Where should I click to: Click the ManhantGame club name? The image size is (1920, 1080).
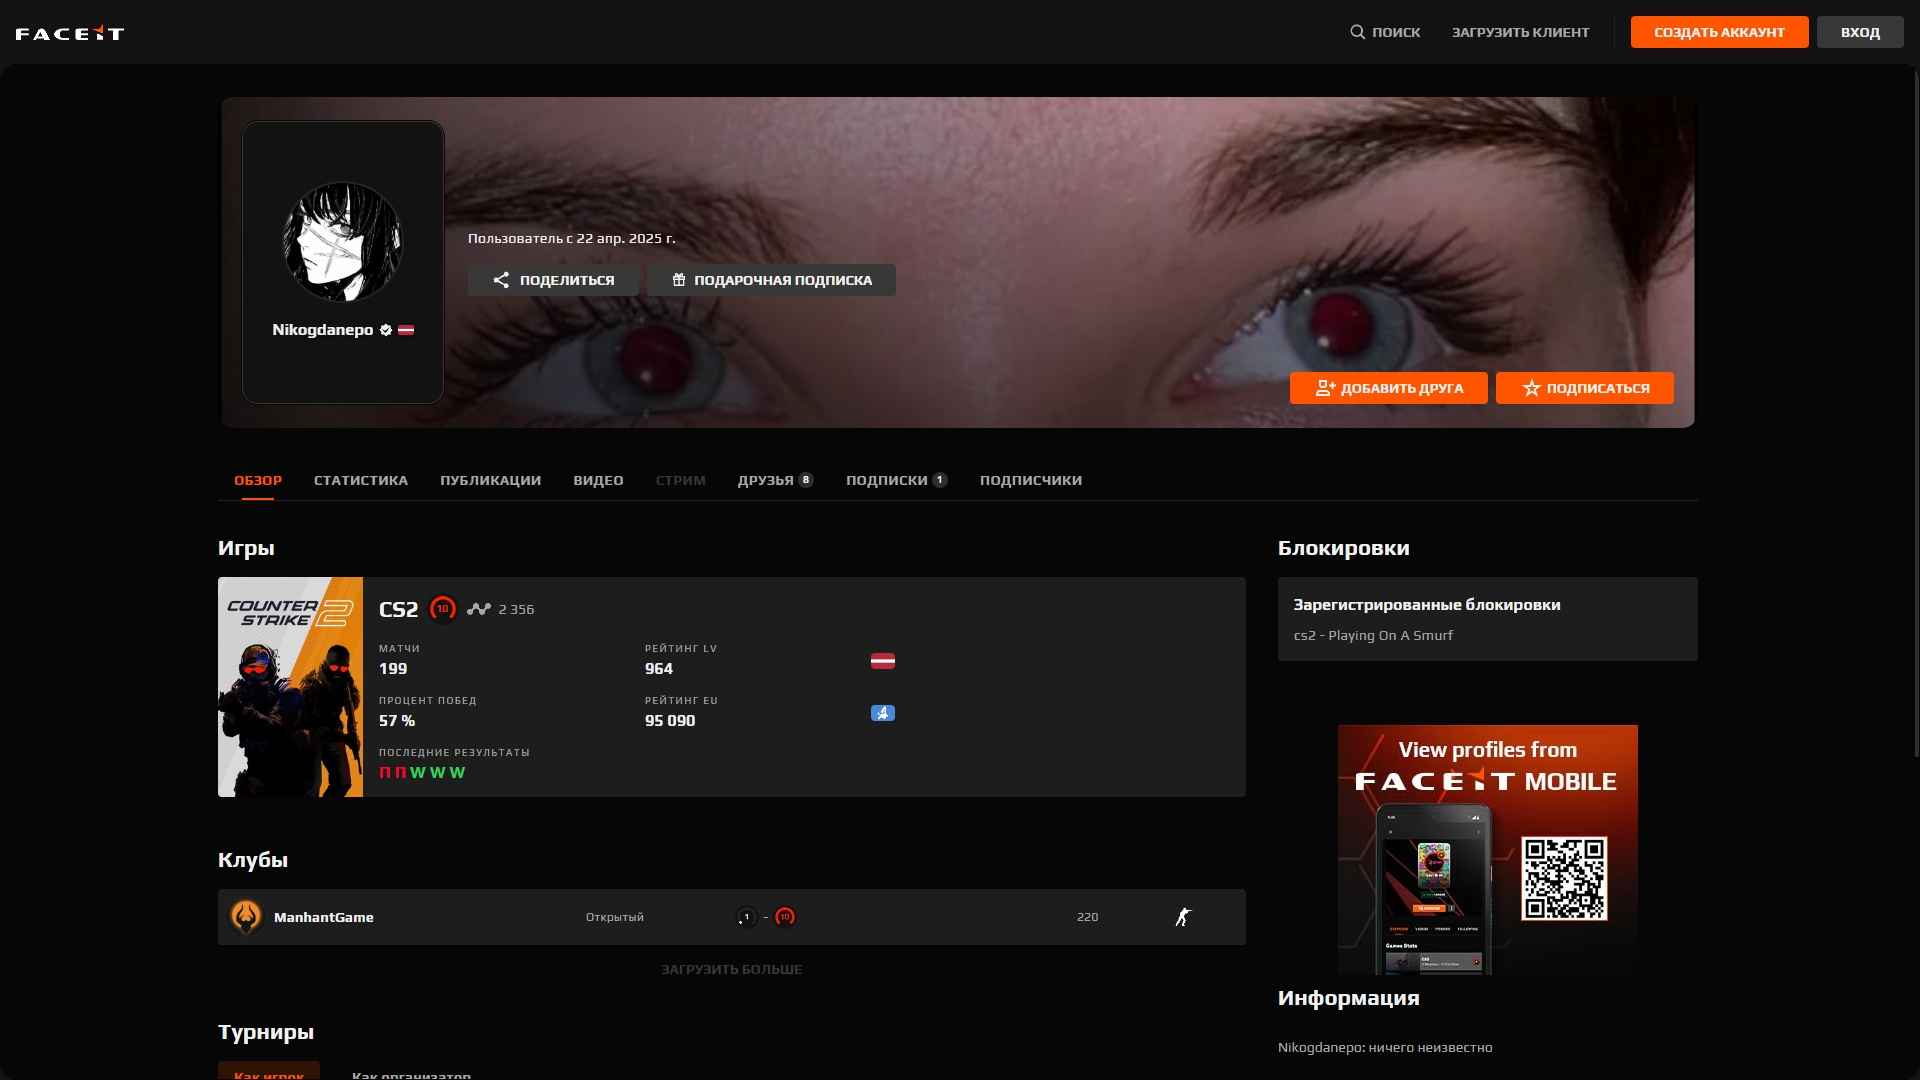pyautogui.click(x=324, y=917)
